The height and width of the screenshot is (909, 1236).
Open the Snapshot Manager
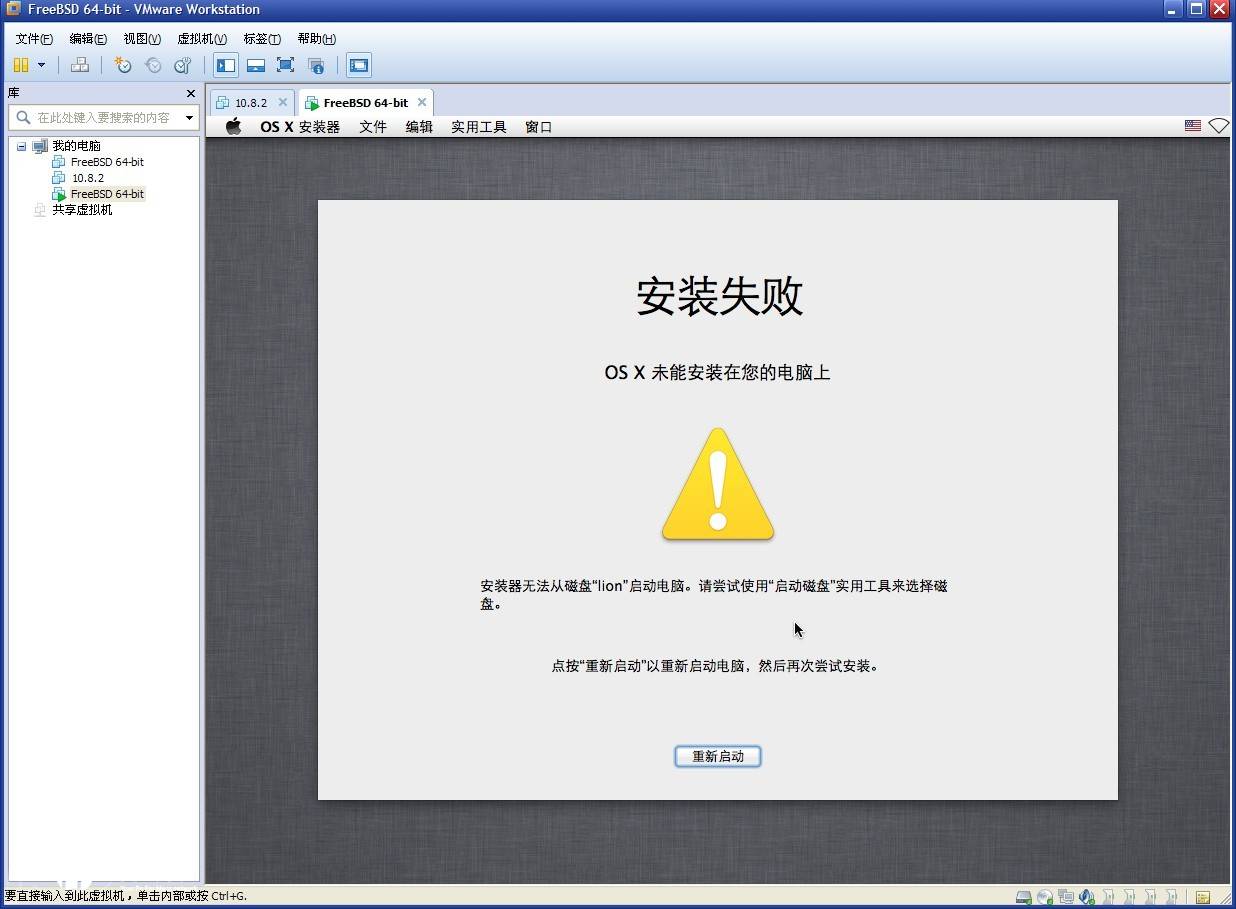coord(182,65)
